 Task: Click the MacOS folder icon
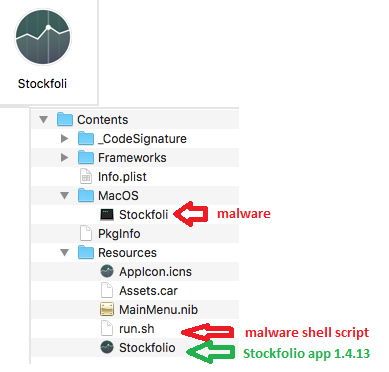[x=86, y=195]
